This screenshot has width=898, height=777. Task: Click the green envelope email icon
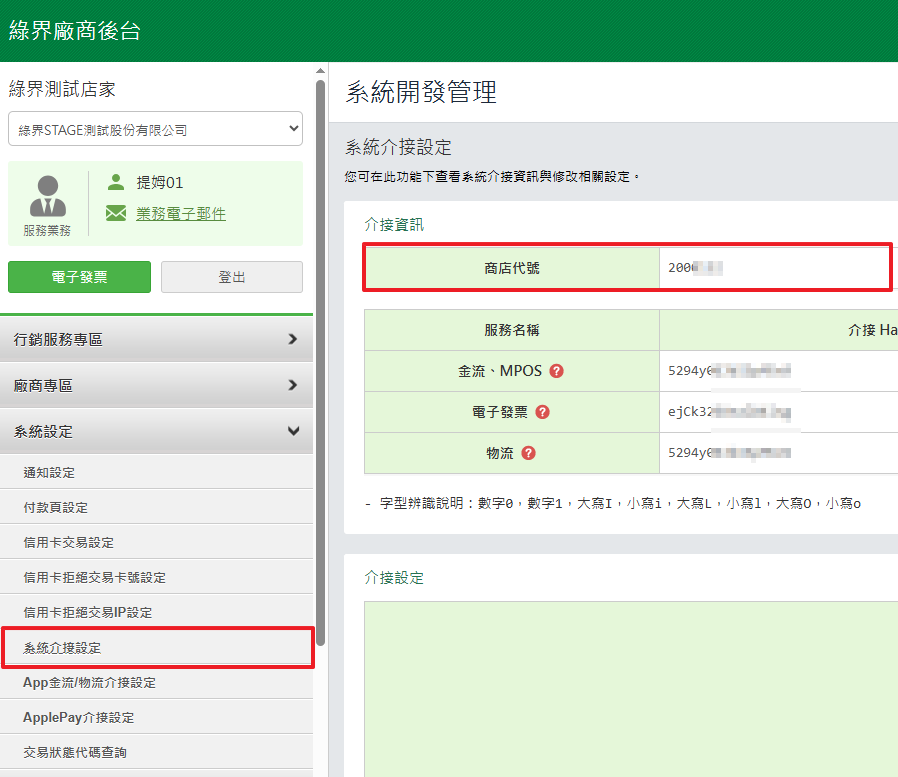116,213
